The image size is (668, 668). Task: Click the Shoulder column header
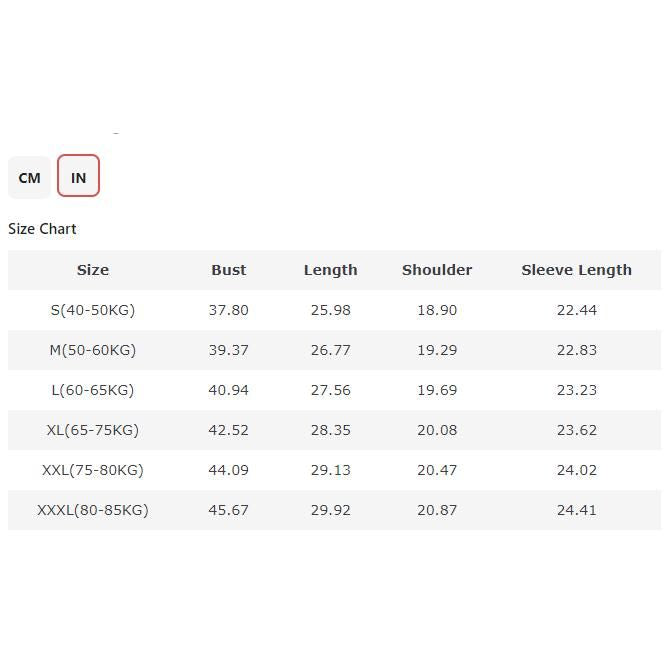(437, 270)
